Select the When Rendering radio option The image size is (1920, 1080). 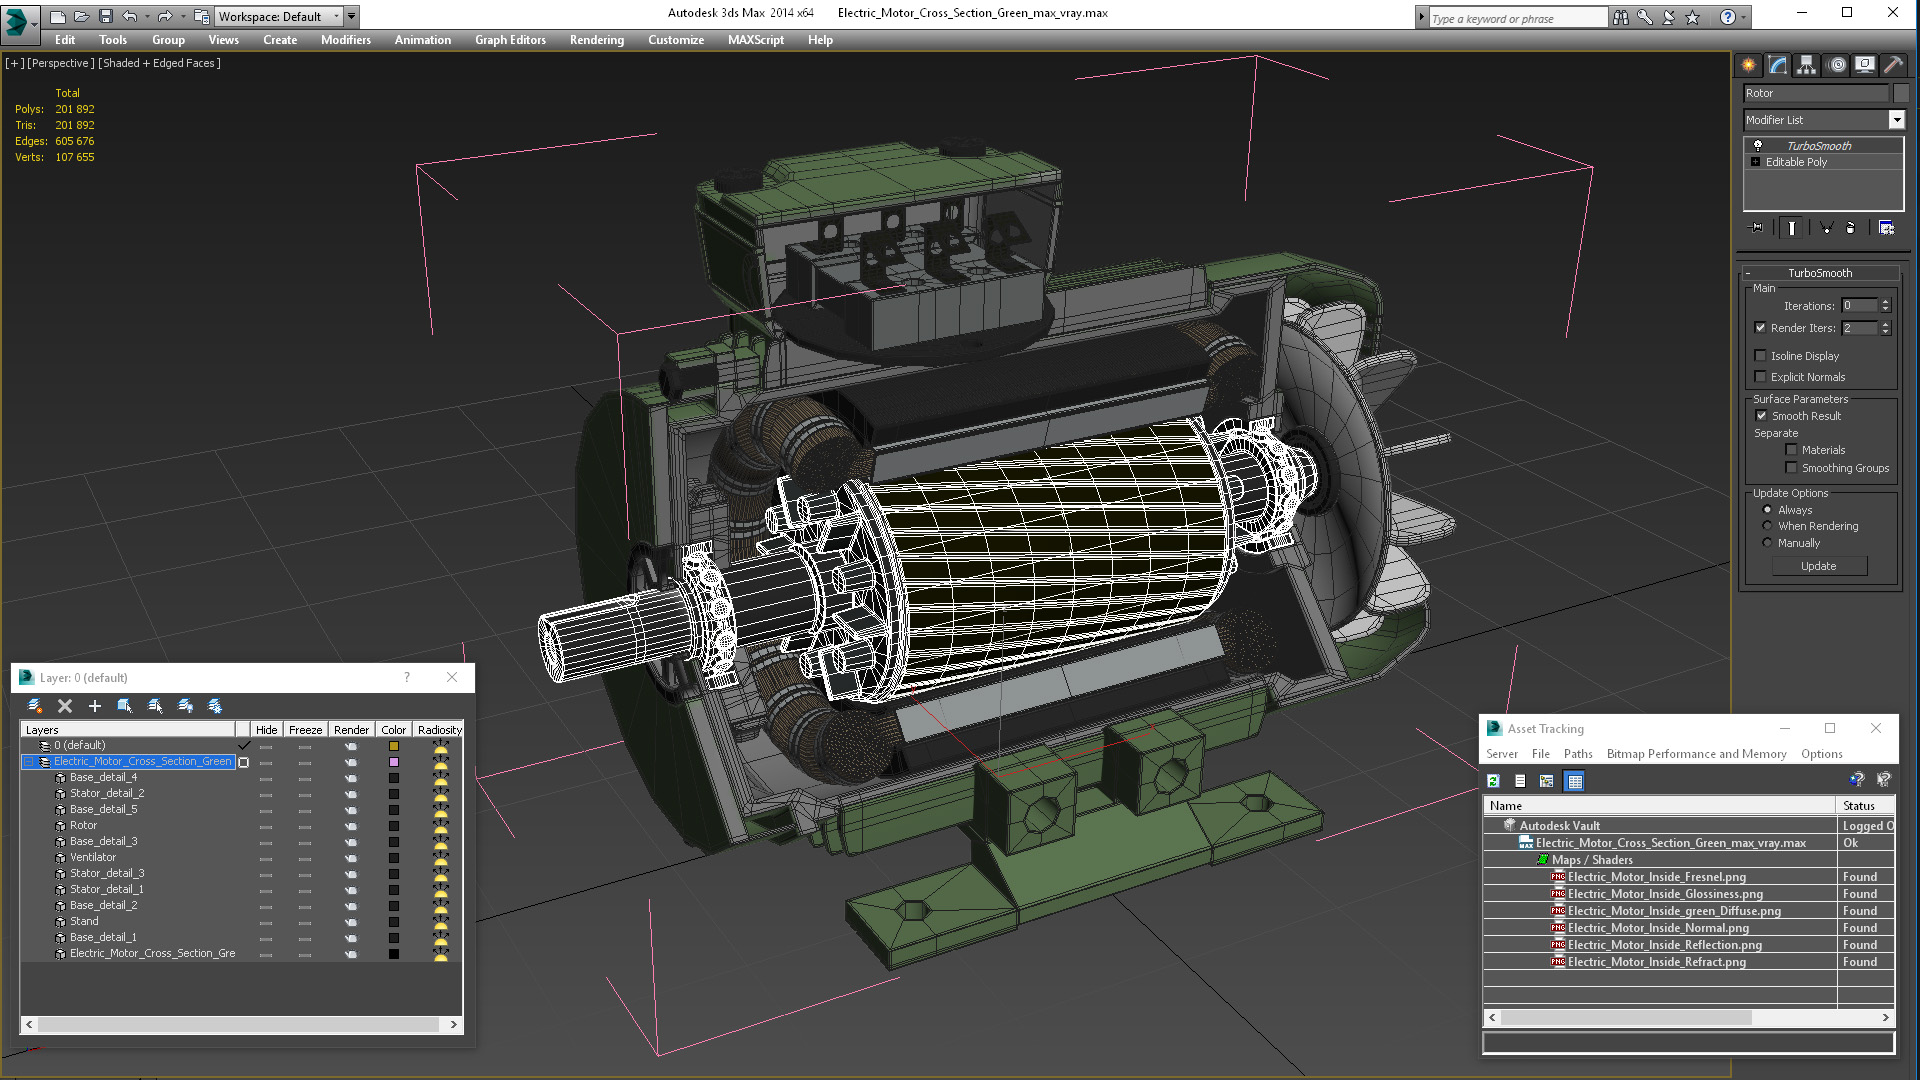click(x=1767, y=526)
